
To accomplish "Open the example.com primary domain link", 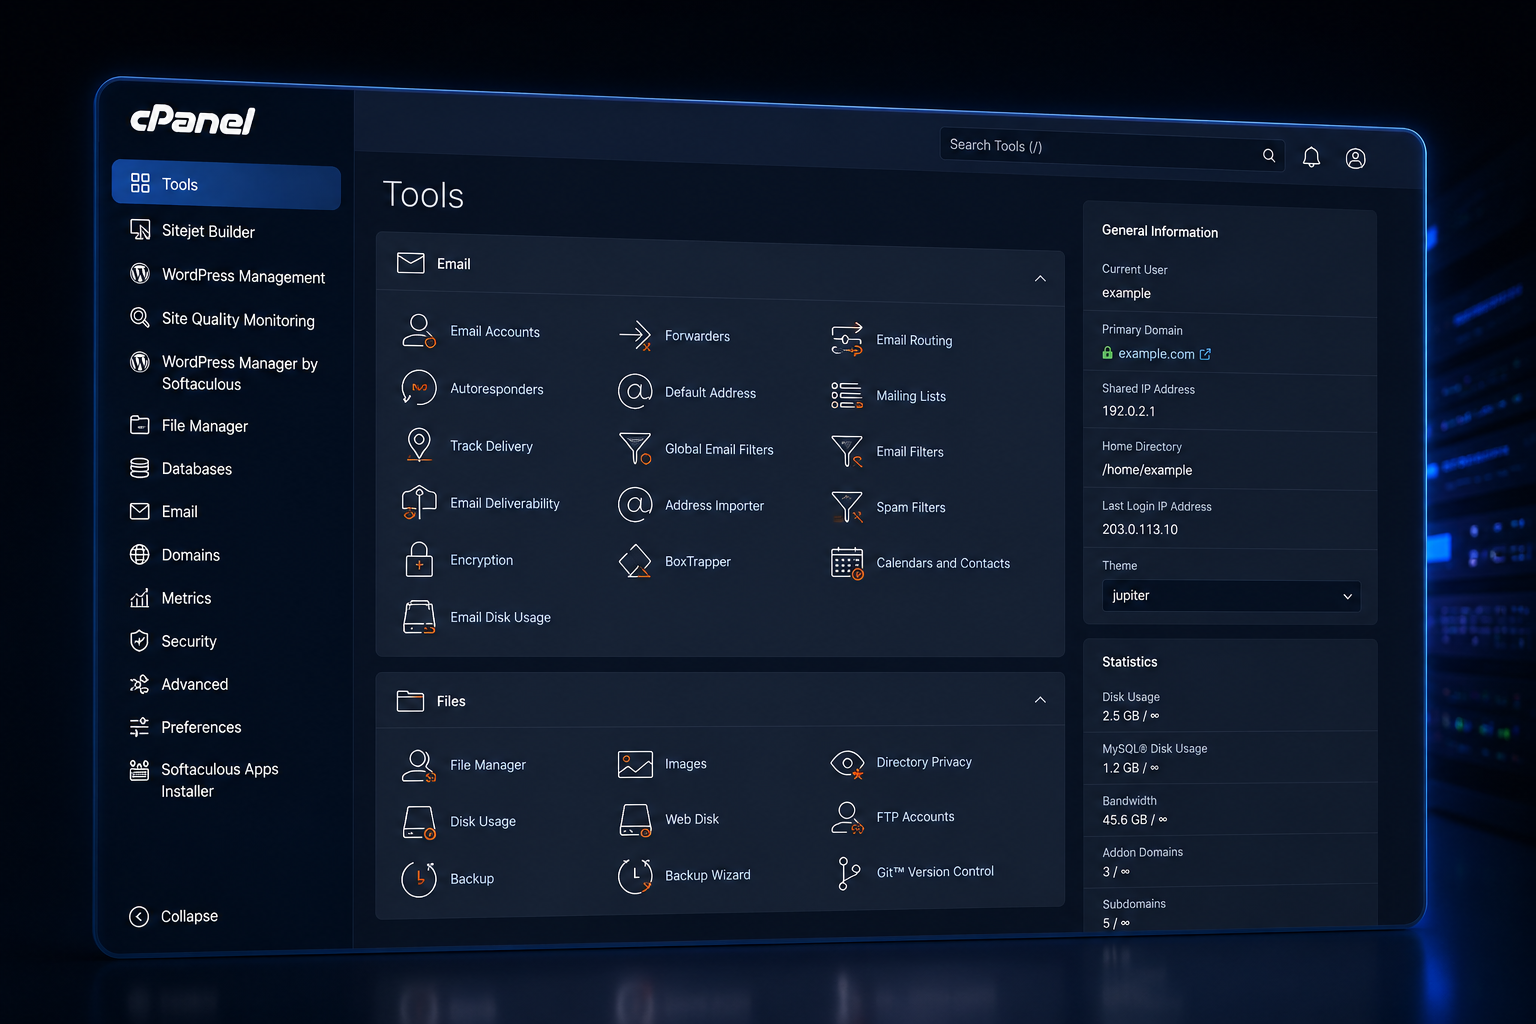I will click(x=1156, y=353).
